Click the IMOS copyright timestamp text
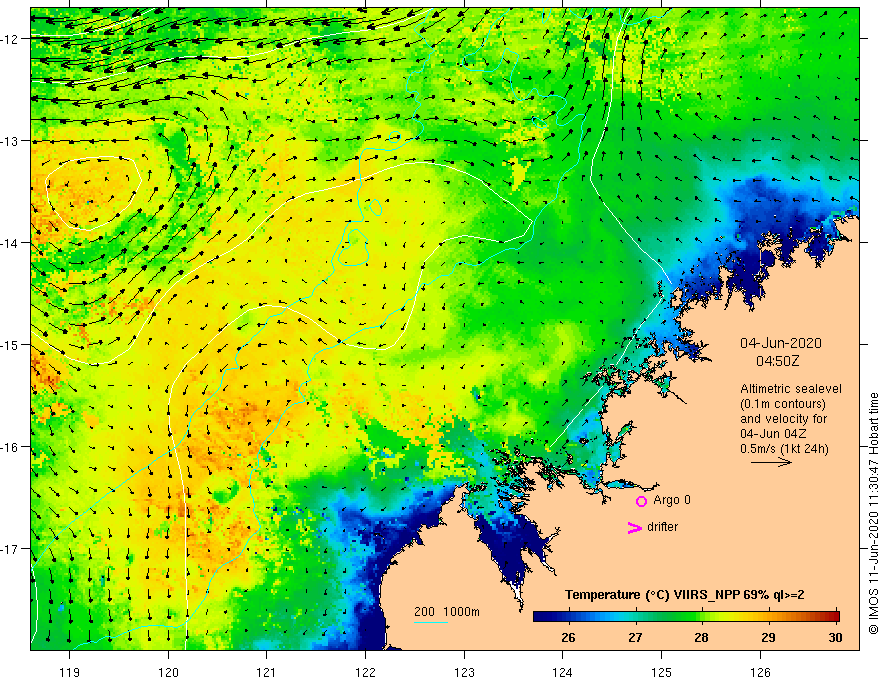The image size is (880, 680). (873, 513)
